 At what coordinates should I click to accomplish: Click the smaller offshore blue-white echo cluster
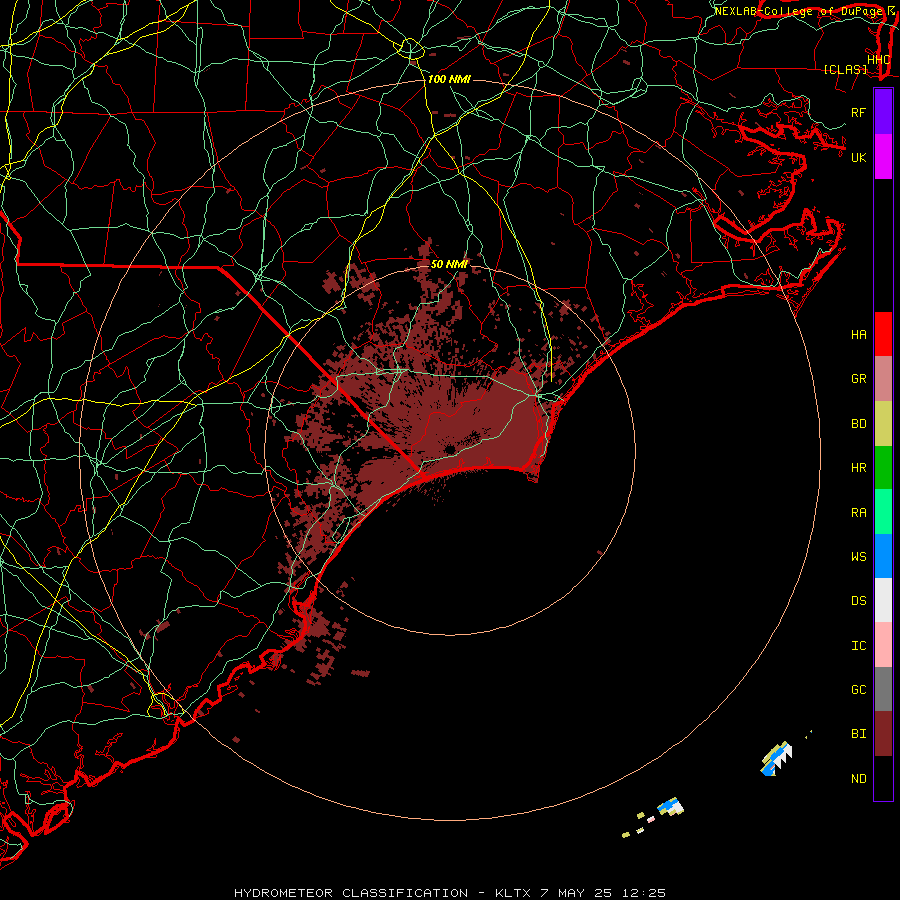click(670, 806)
